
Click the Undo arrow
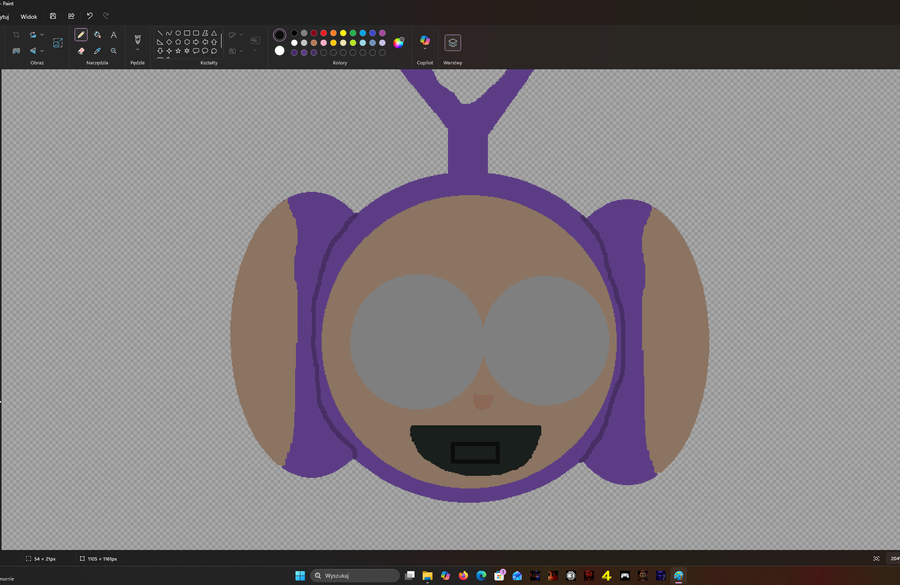pyautogui.click(x=90, y=16)
